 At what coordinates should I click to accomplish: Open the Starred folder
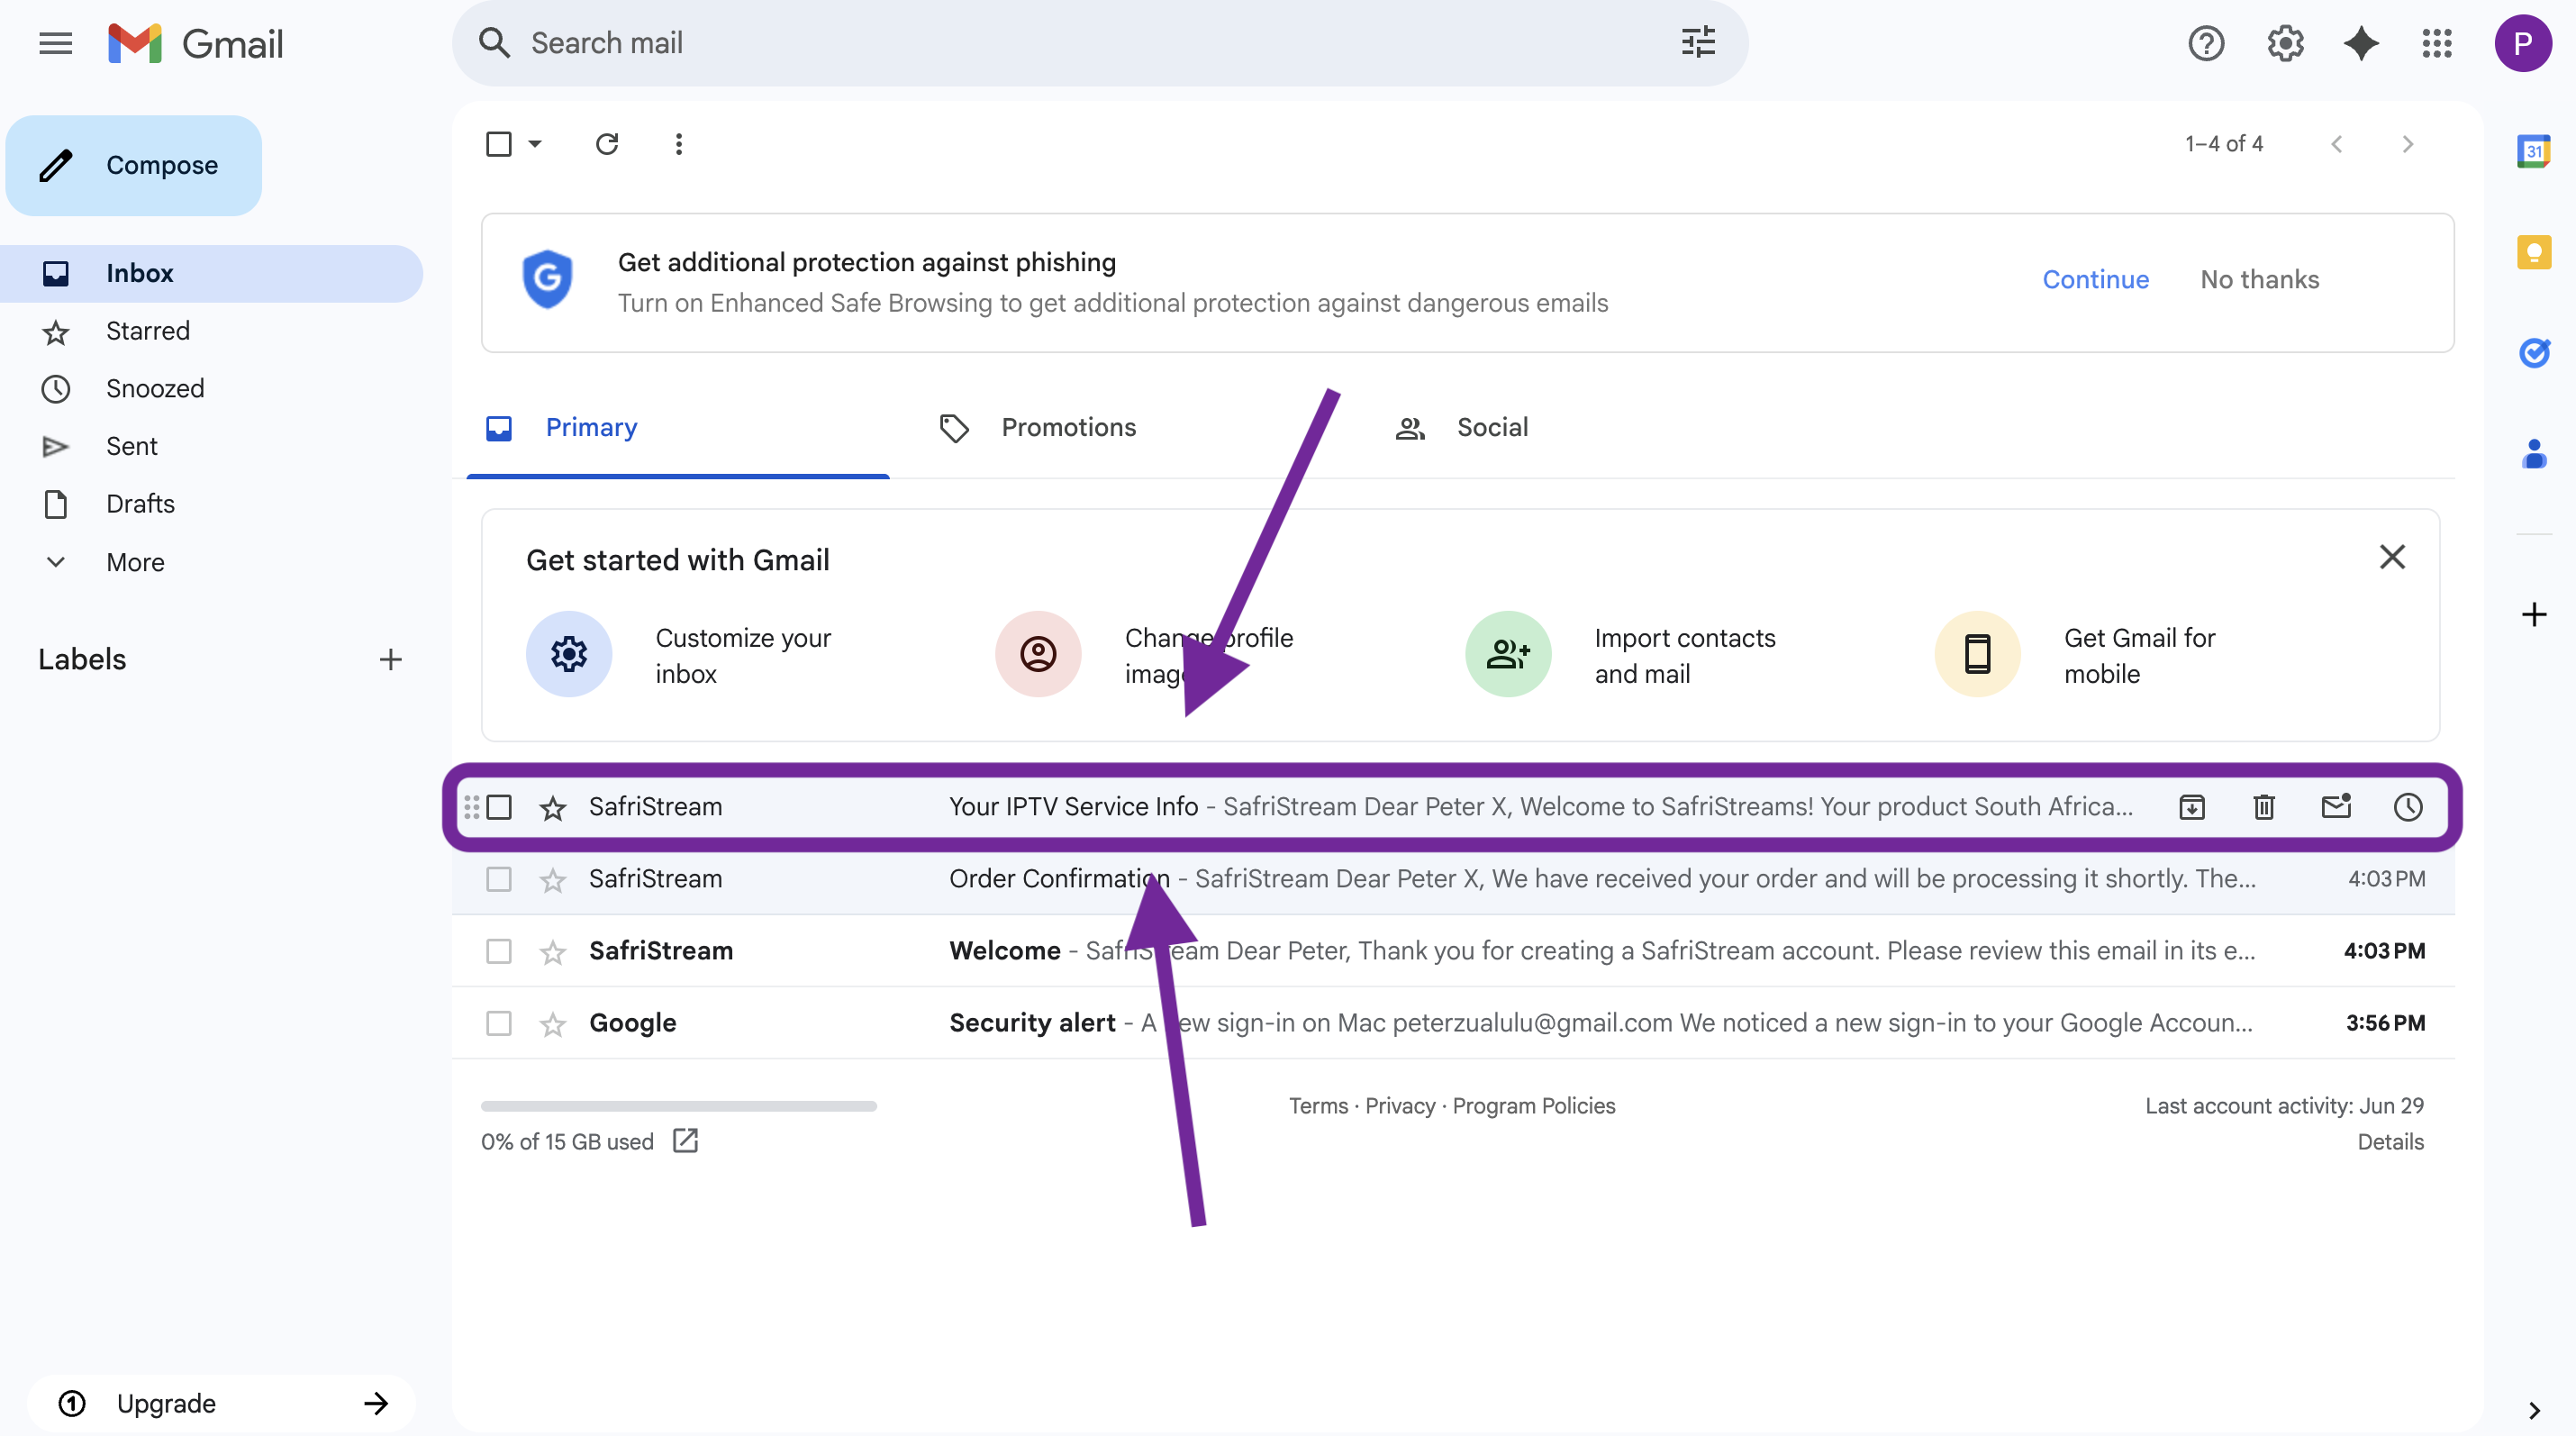211,331
